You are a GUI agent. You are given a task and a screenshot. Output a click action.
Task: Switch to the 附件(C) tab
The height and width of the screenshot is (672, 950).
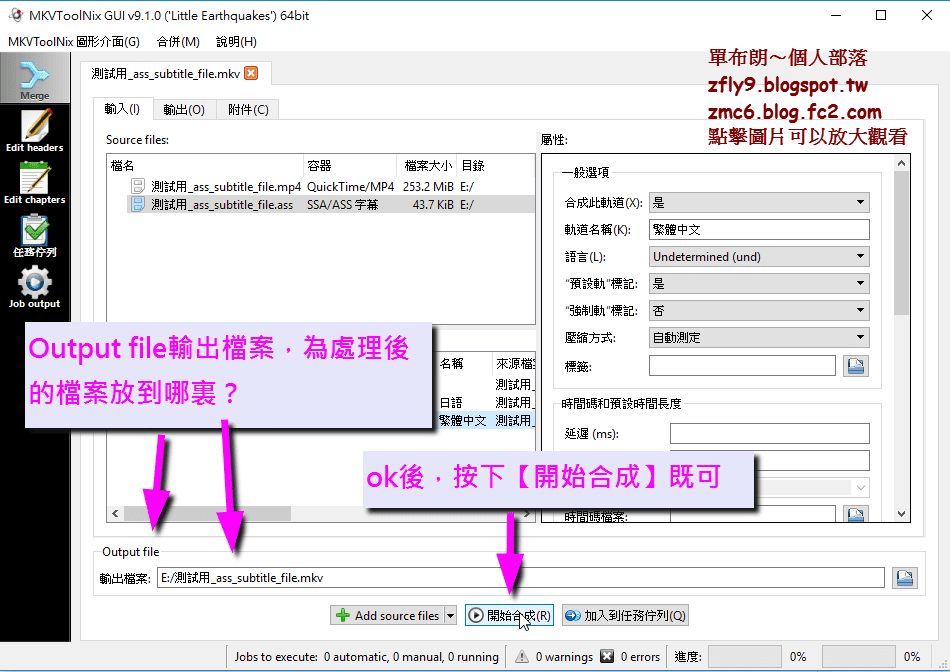[x=248, y=110]
